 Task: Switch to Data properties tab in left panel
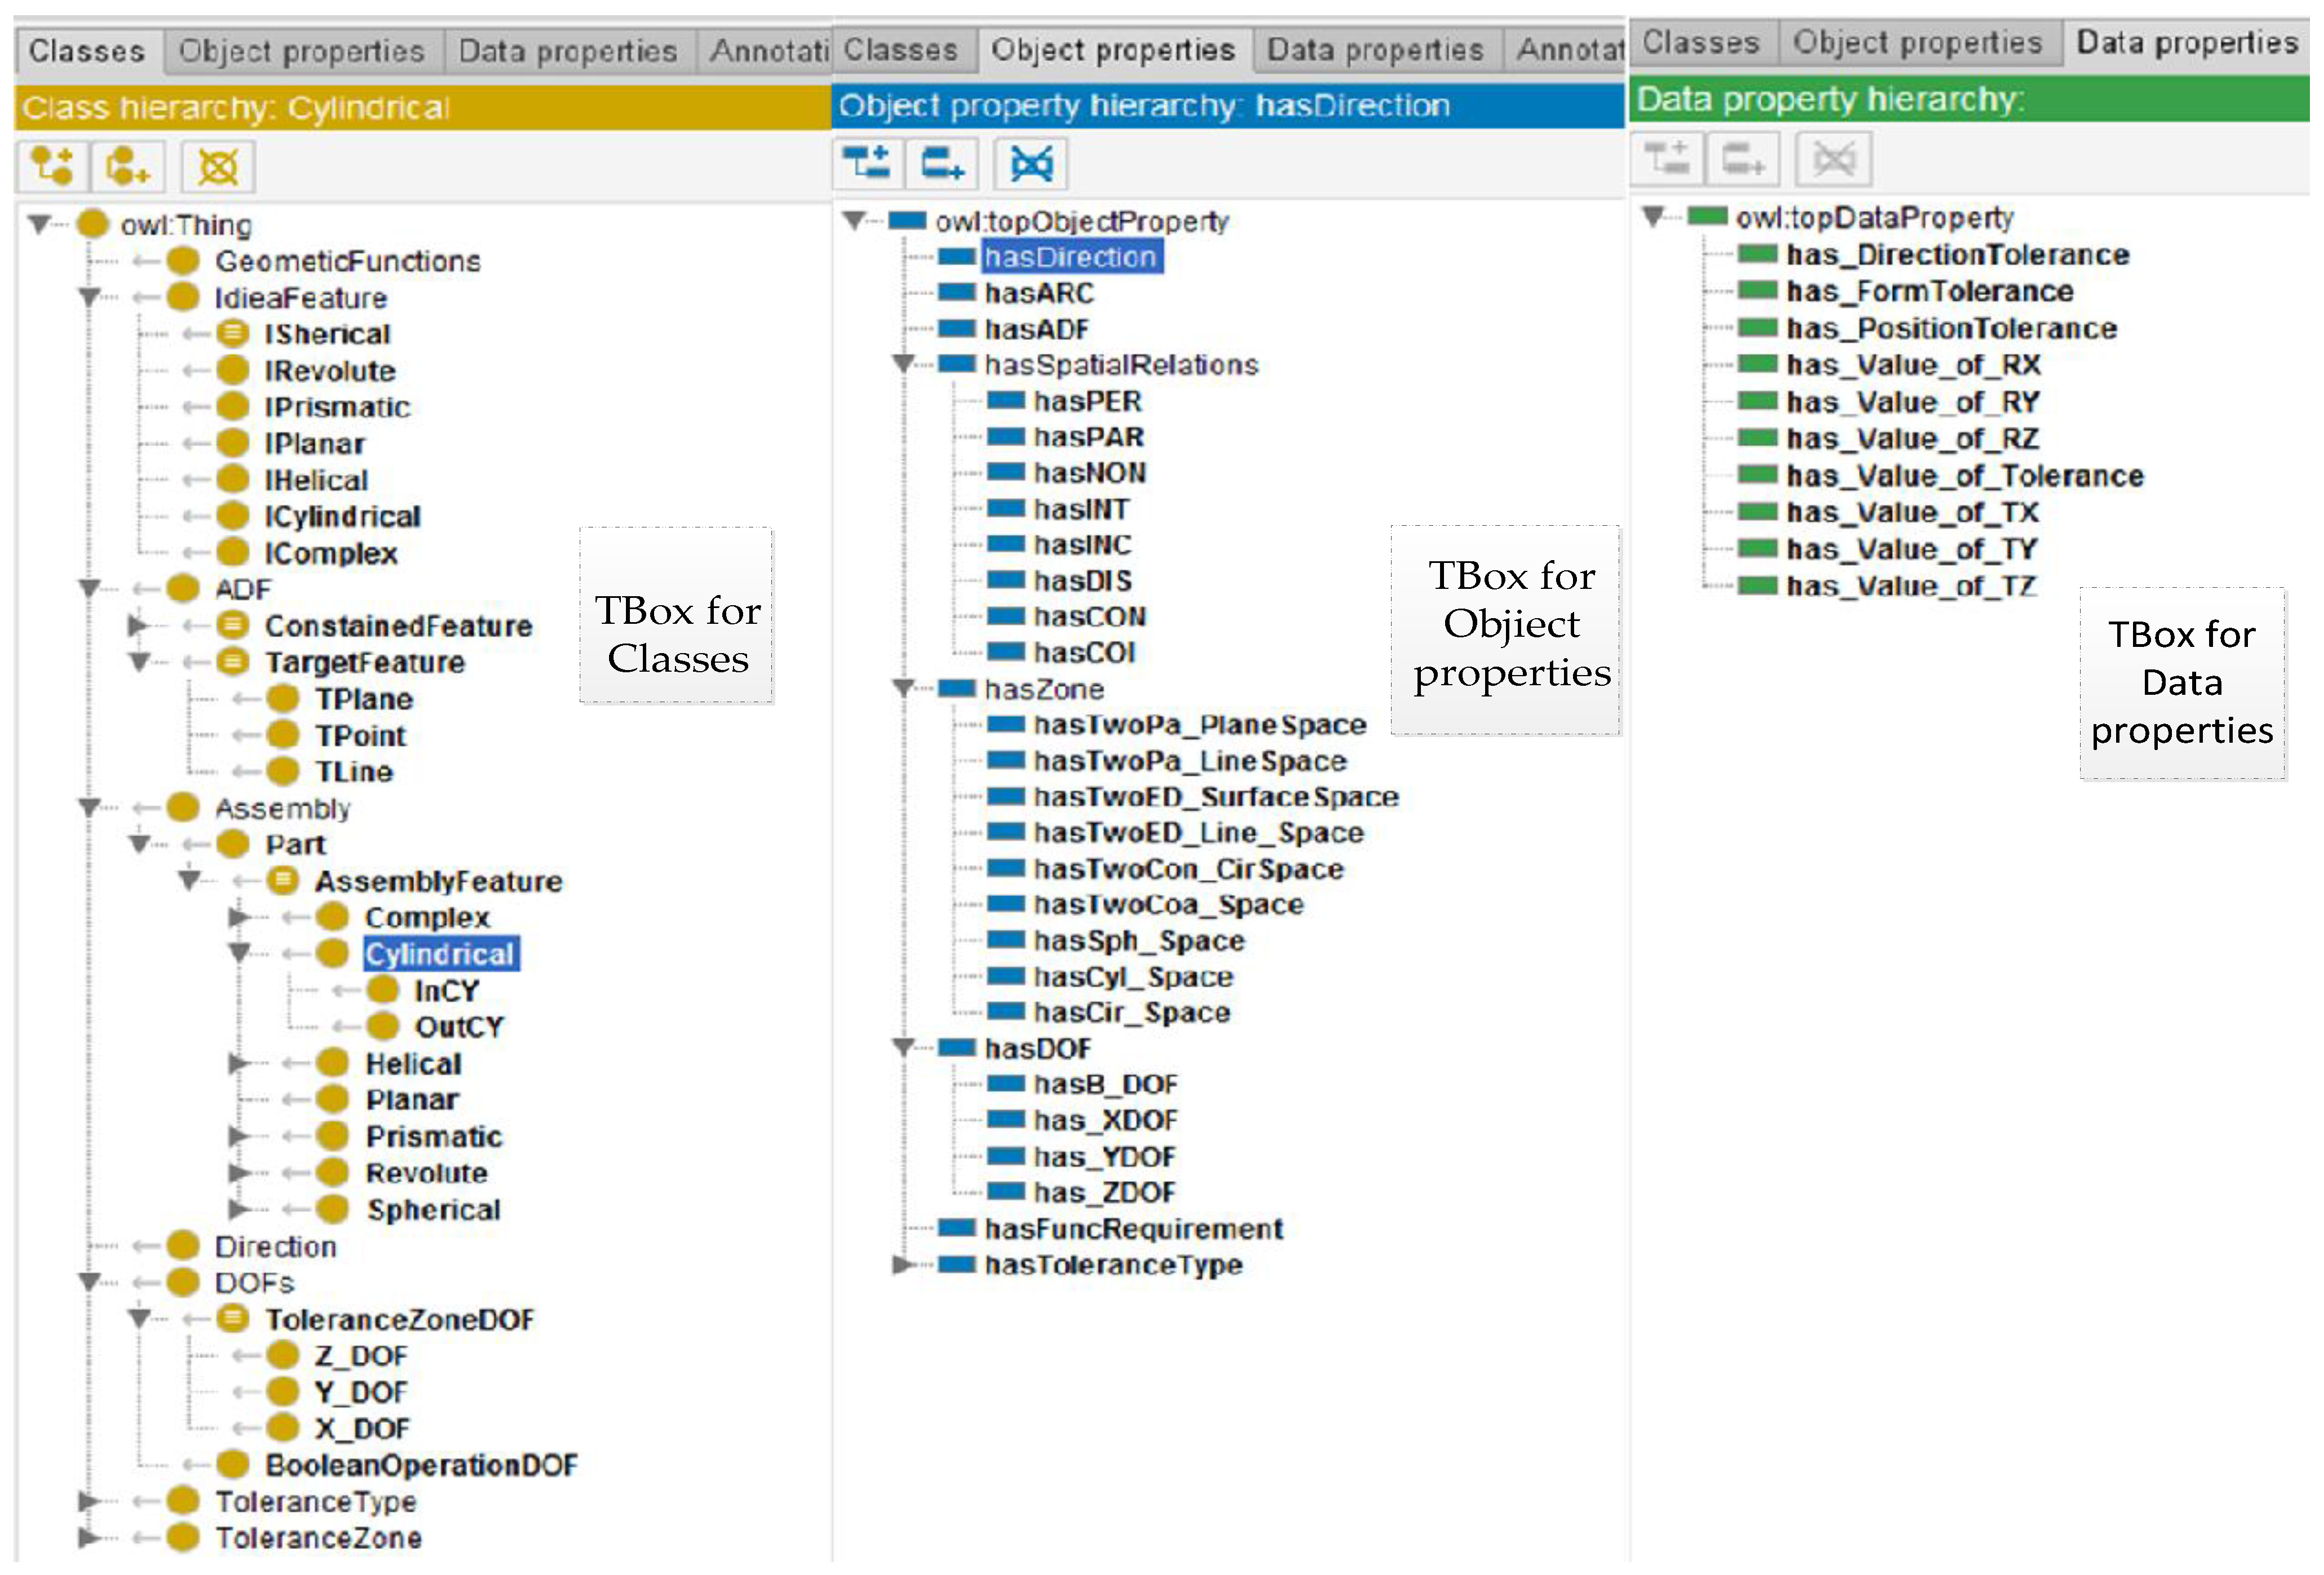pos(567,51)
